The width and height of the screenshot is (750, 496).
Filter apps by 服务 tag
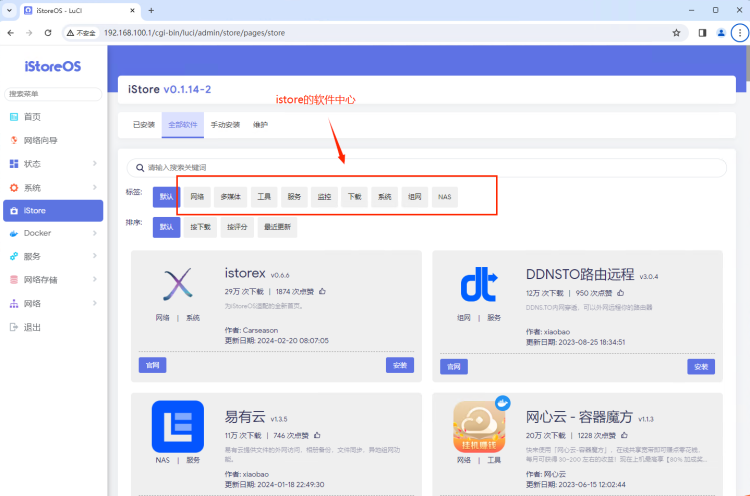[x=294, y=197]
